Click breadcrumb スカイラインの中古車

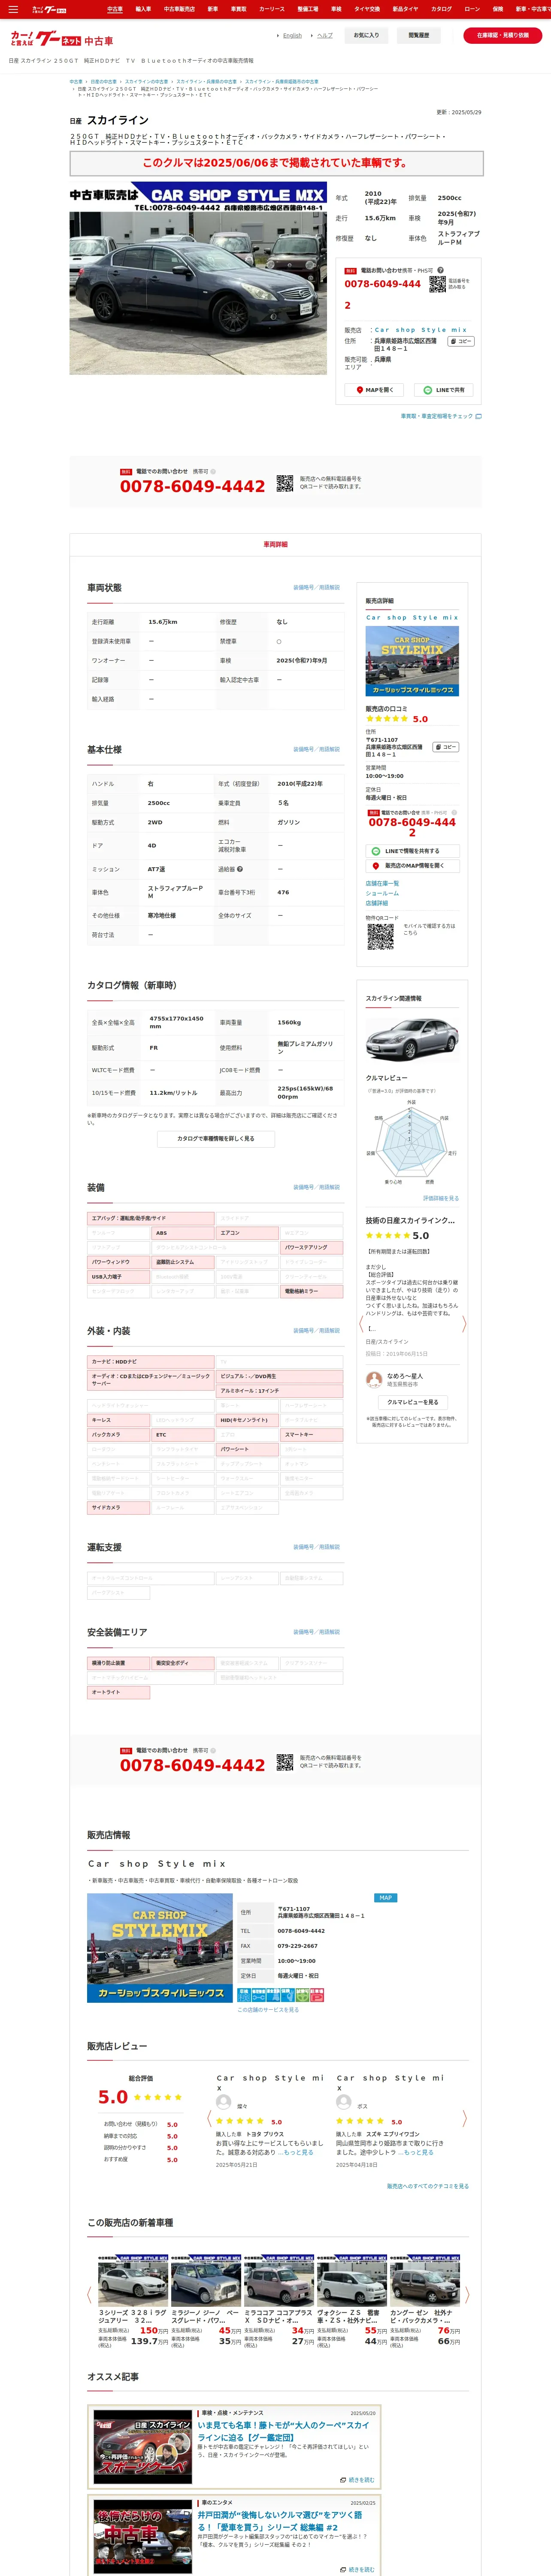point(146,82)
